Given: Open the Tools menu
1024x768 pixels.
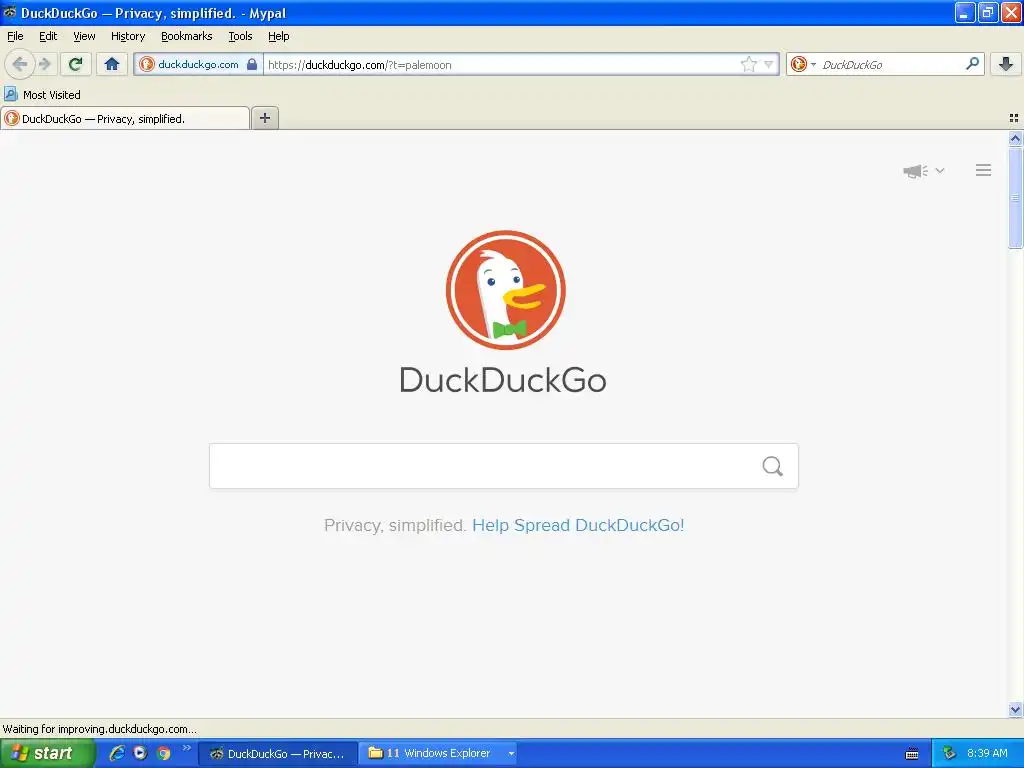Looking at the screenshot, I should pyautogui.click(x=240, y=36).
